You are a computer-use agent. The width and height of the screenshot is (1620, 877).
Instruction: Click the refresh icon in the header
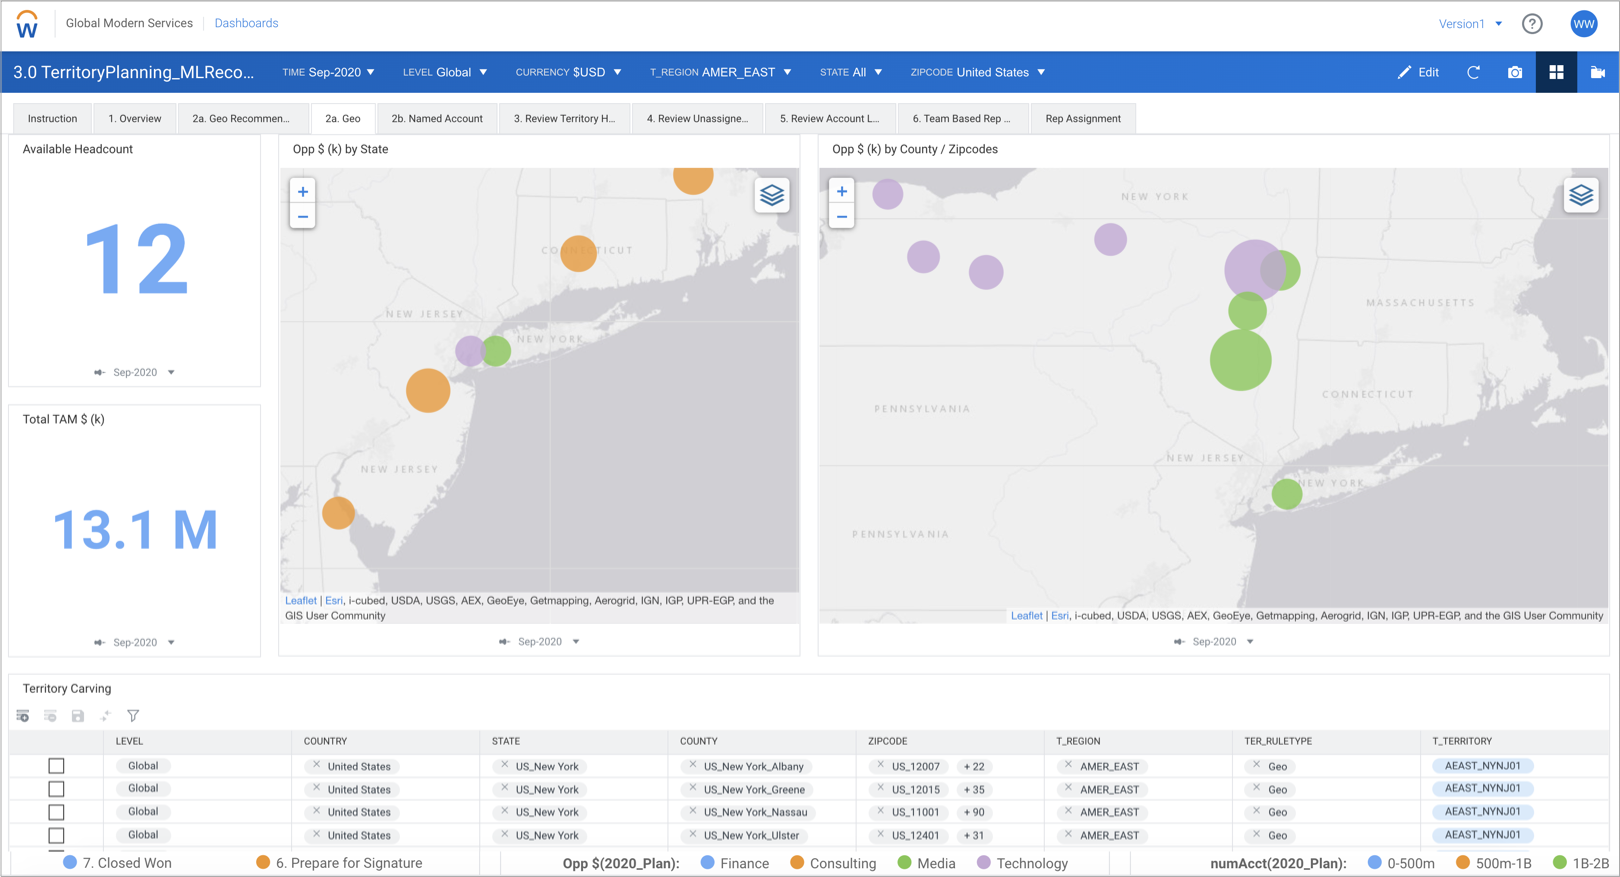(x=1473, y=72)
